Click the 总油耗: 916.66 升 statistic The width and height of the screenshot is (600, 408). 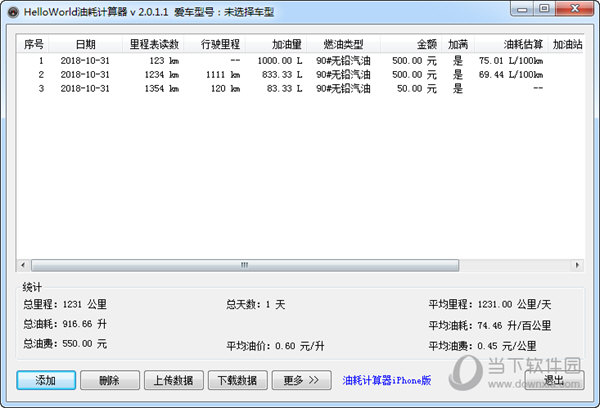[x=65, y=324]
